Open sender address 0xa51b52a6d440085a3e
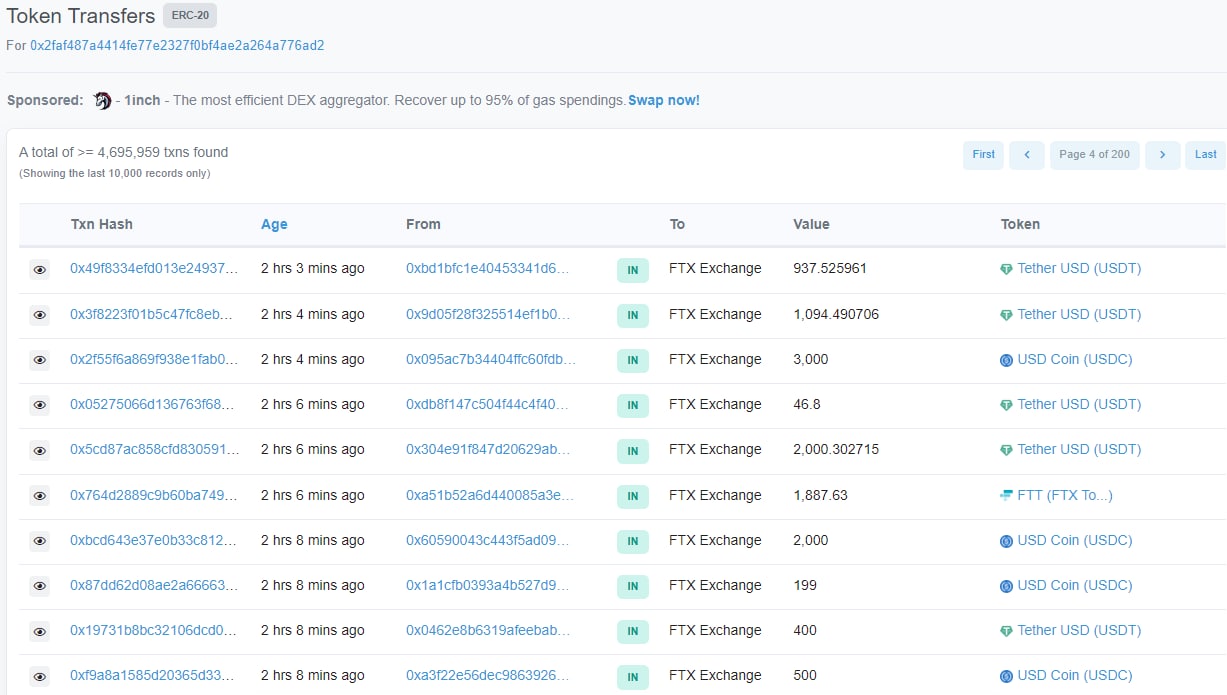This screenshot has height=695, width=1227. 491,495
